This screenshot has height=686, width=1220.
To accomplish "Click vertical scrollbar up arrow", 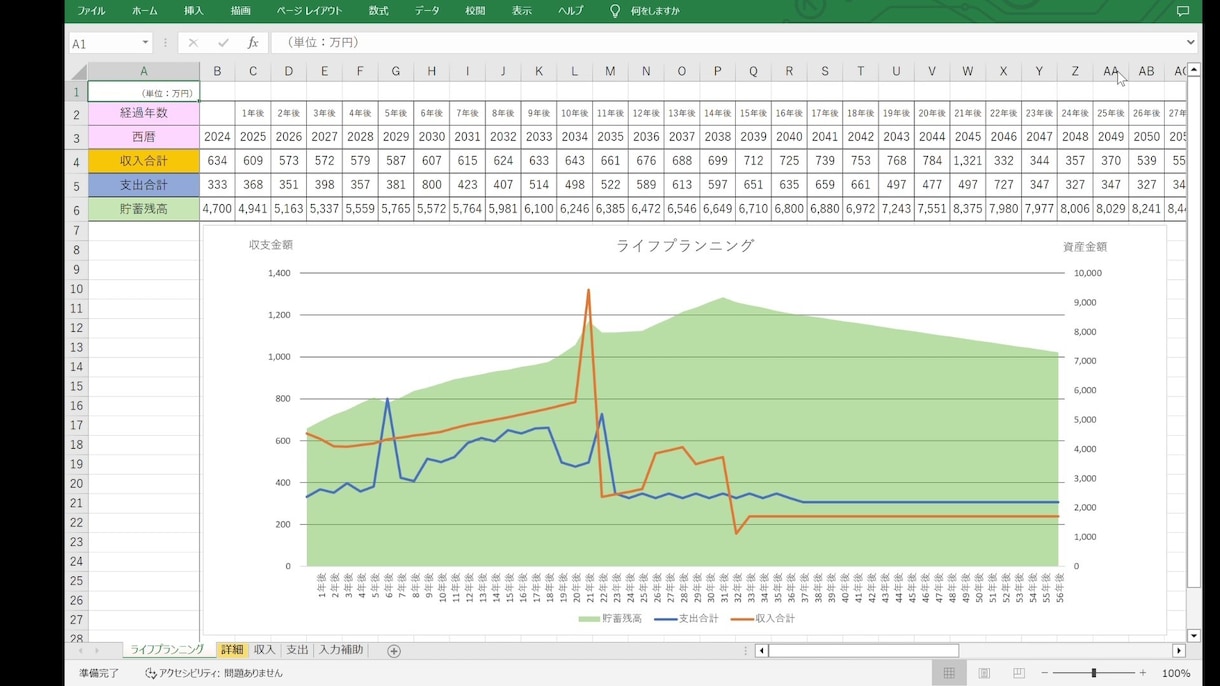I will 1194,70.
